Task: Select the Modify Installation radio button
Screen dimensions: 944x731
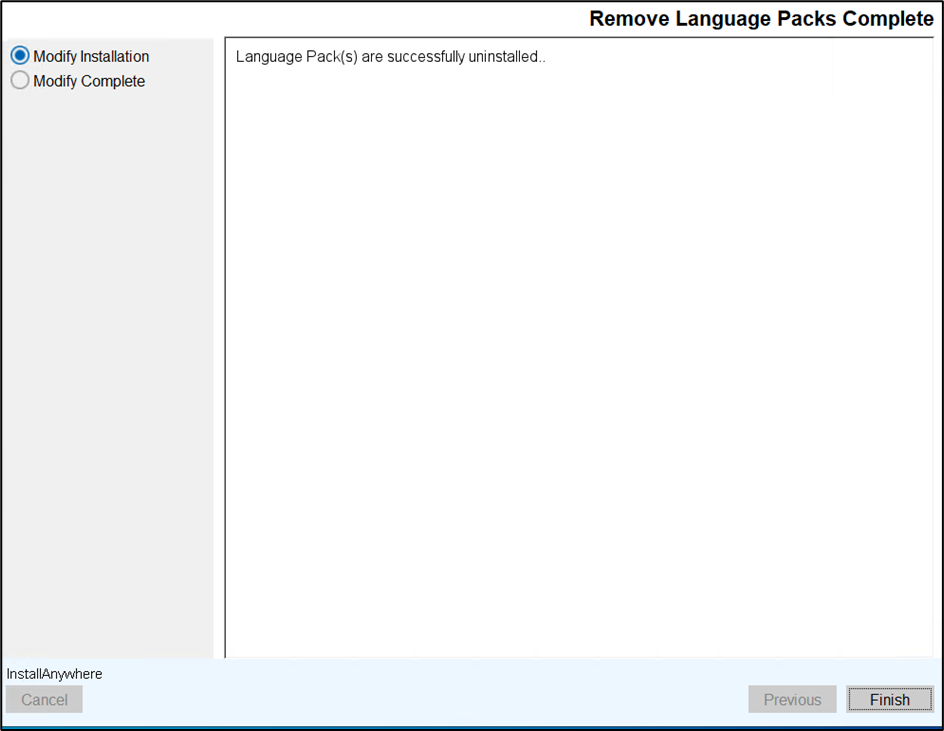Action: tap(20, 57)
